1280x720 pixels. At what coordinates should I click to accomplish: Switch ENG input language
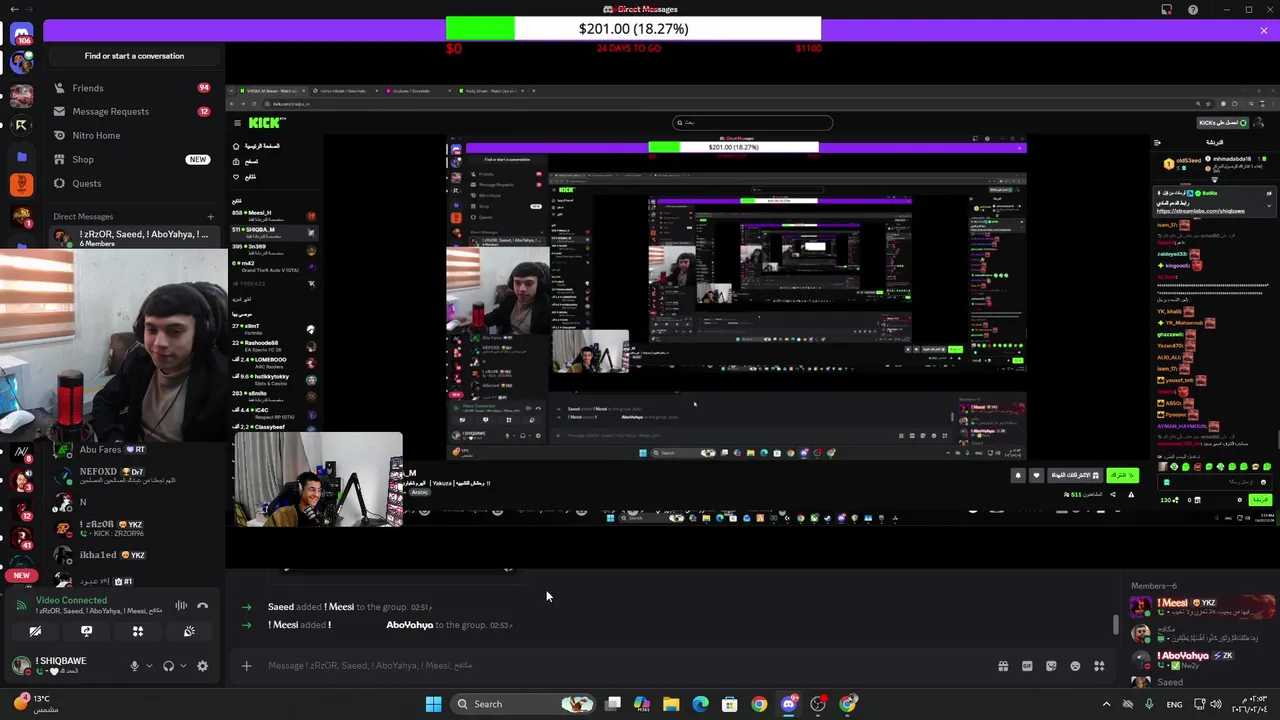[x=1174, y=704]
